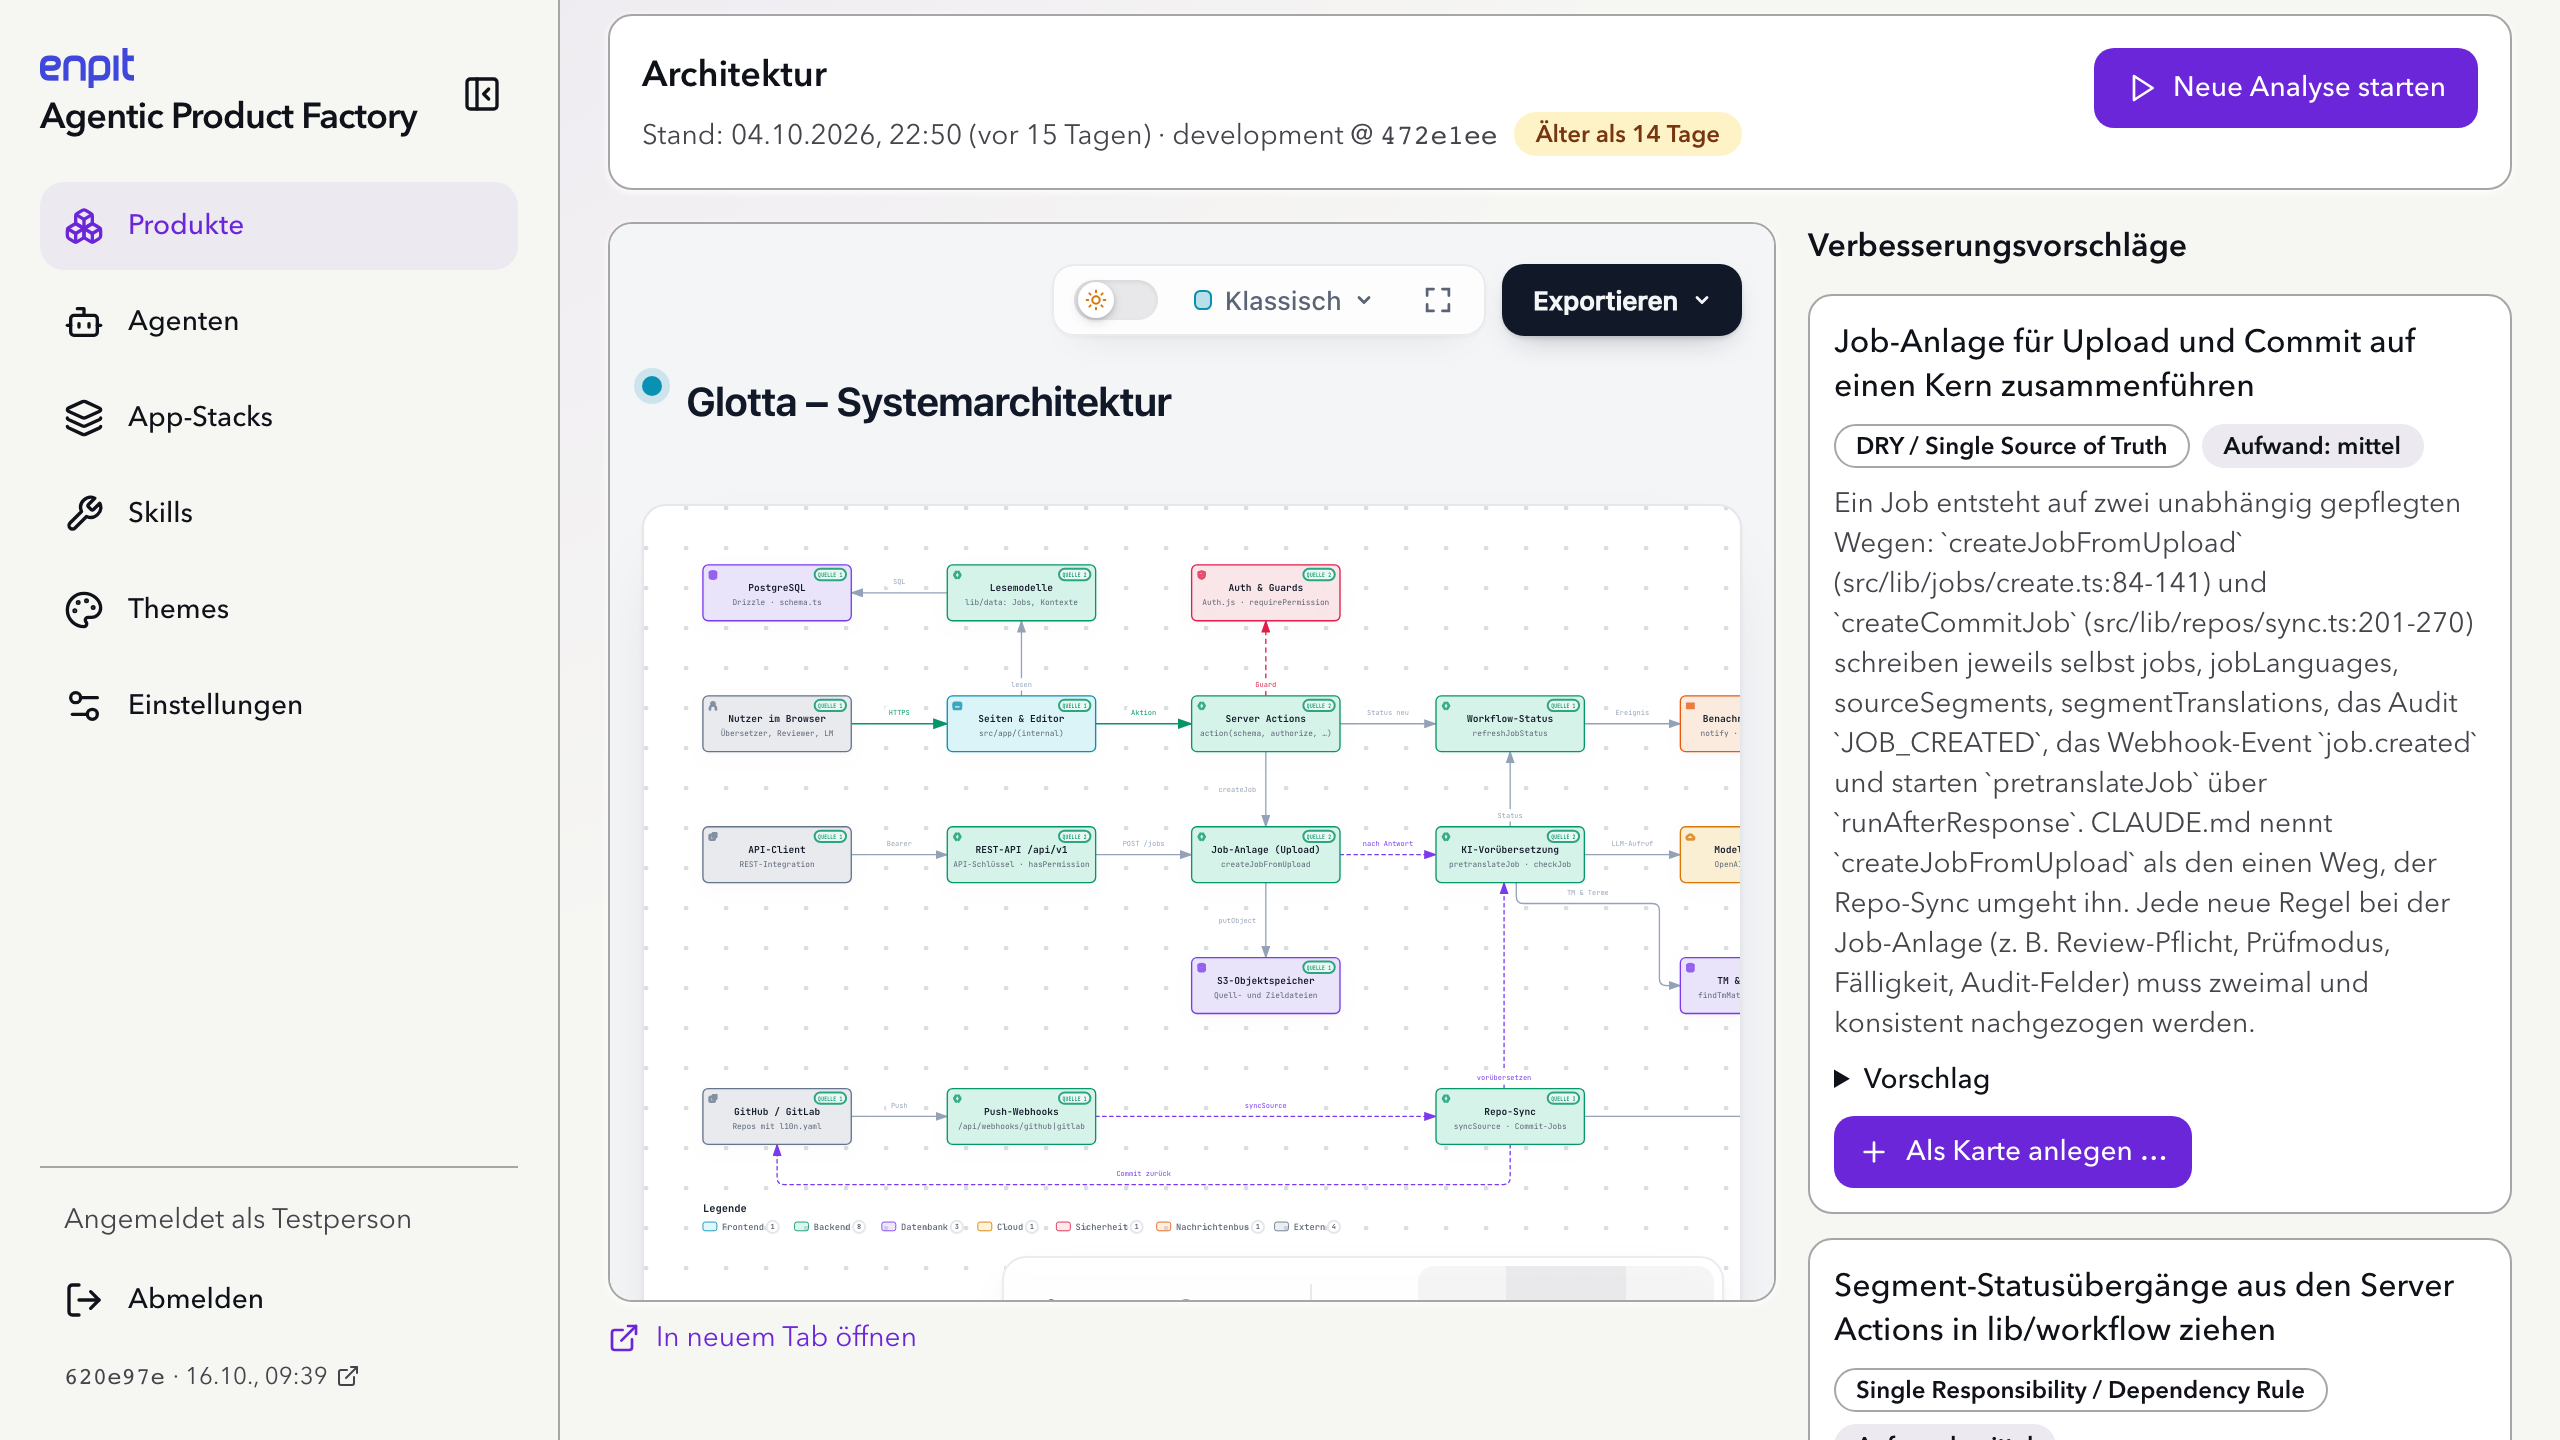Viewport: 2560px width, 1440px height.
Task: Click the Aufwand: mittel tag
Action: click(2311, 446)
